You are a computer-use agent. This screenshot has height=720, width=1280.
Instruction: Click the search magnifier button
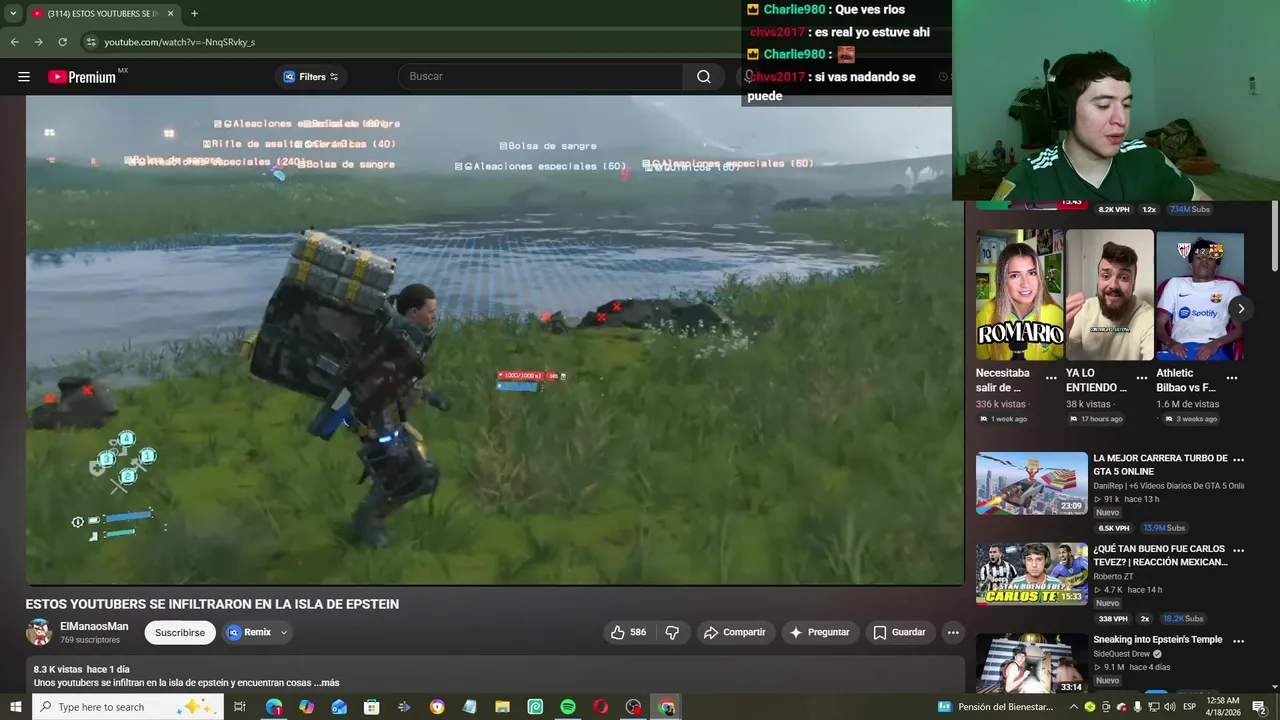pyautogui.click(x=704, y=76)
